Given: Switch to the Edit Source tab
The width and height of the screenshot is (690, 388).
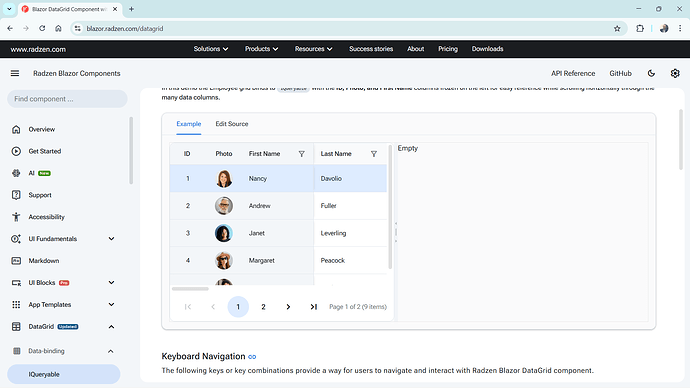Looking at the screenshot, I should (x=232, y=124).
